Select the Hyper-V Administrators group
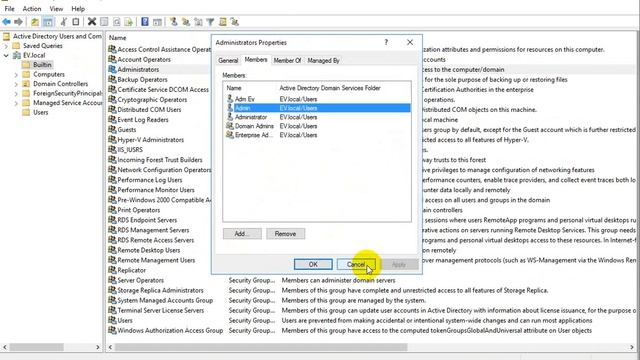Screen dimensions: 640x360 tap(150, 140)
